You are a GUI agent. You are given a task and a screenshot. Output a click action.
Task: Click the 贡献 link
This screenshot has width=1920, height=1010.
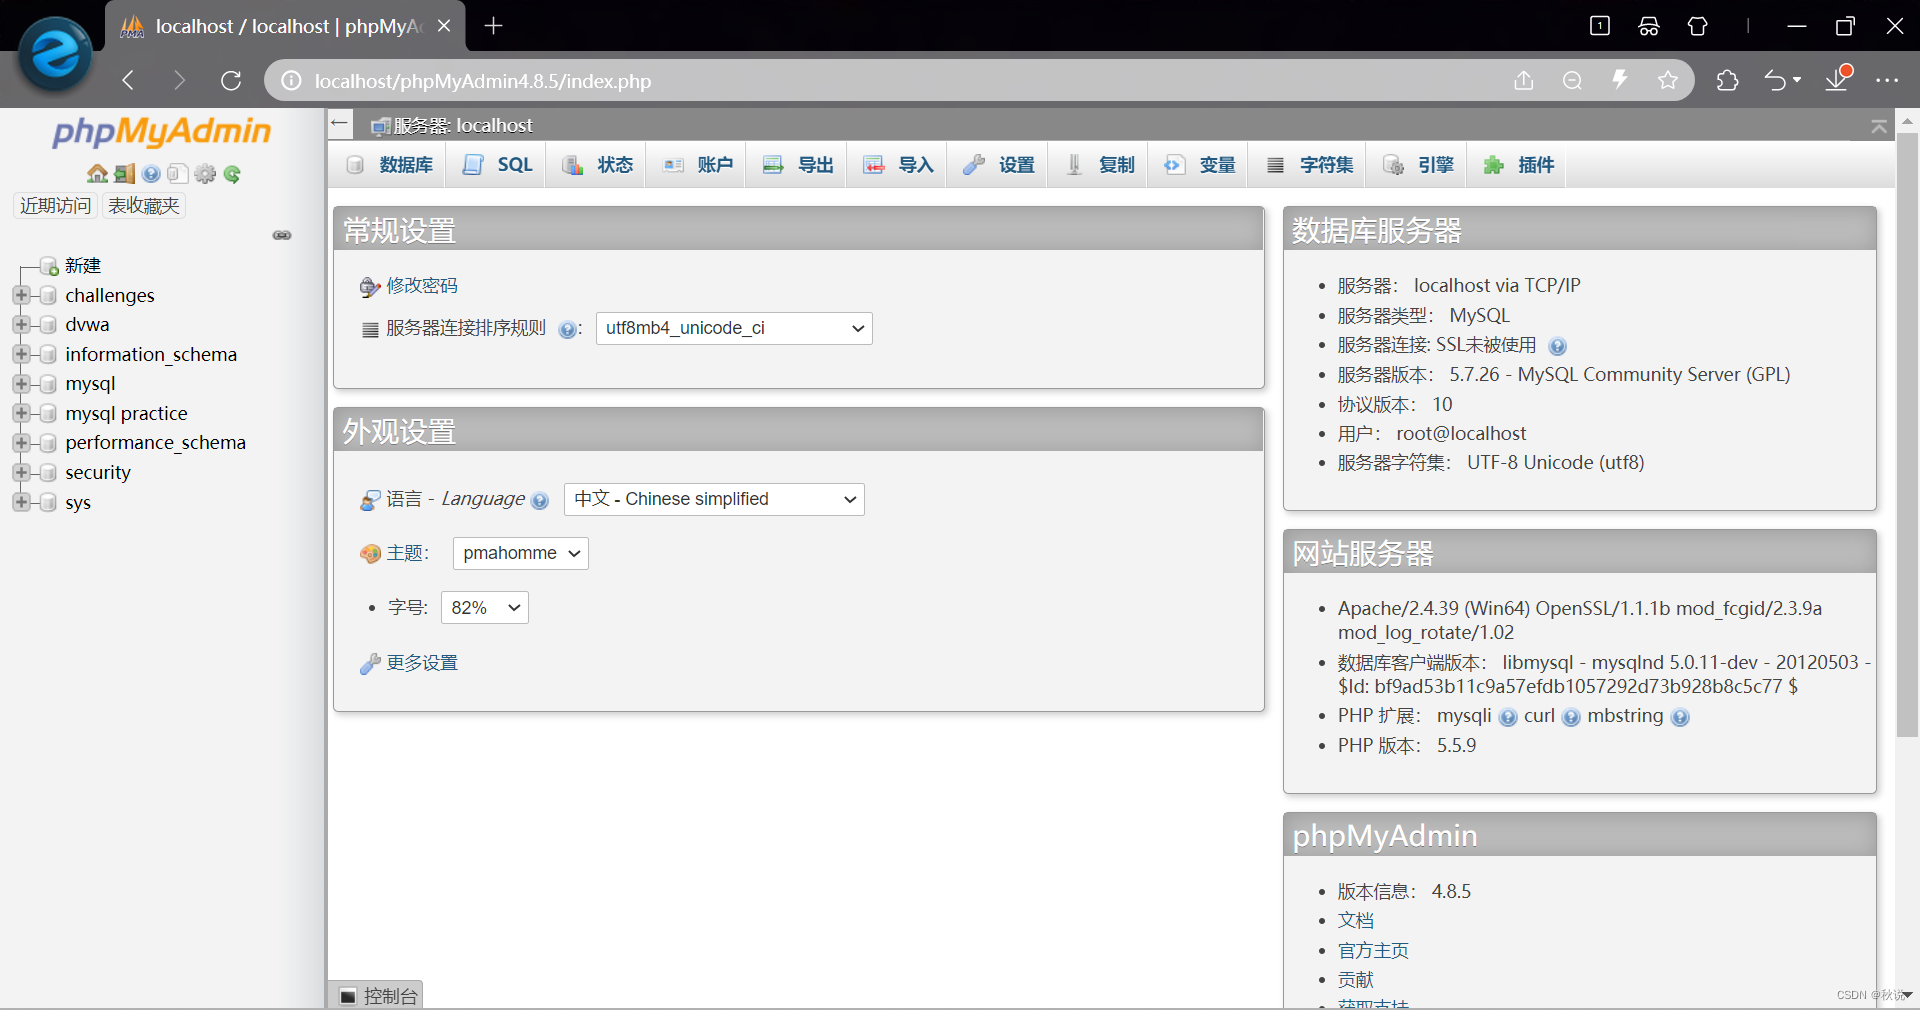pyautogui.click(x=1356, y=980)
